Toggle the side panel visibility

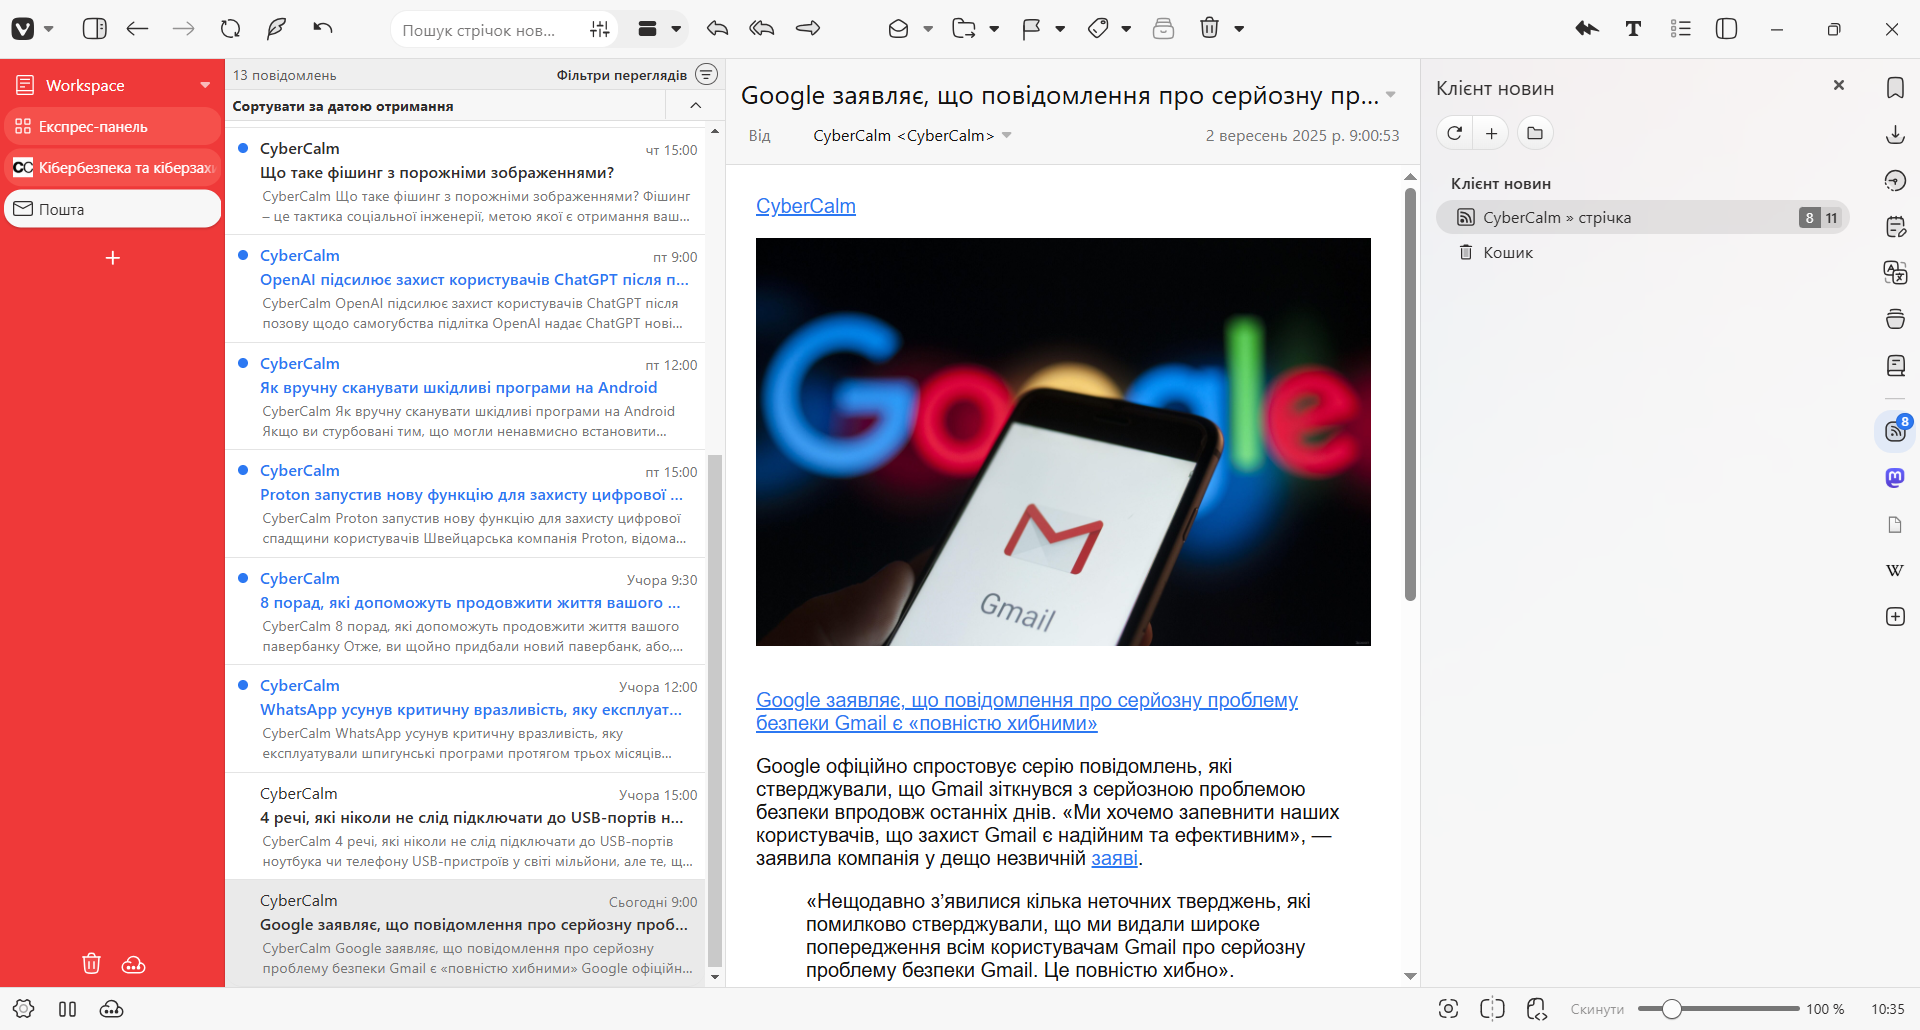click(95, 29)
